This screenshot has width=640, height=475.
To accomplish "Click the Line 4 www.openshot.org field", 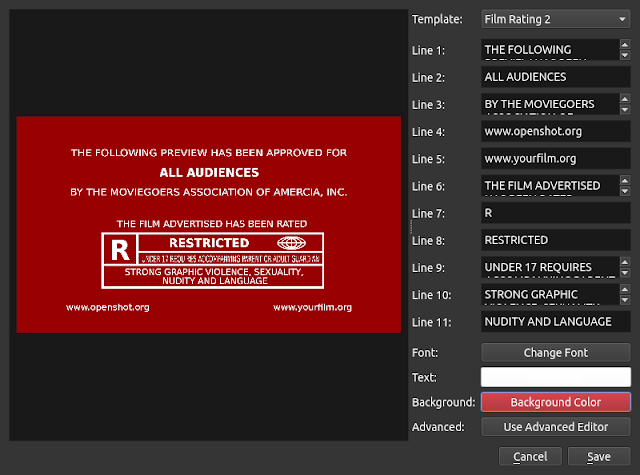I will (556, 131).
